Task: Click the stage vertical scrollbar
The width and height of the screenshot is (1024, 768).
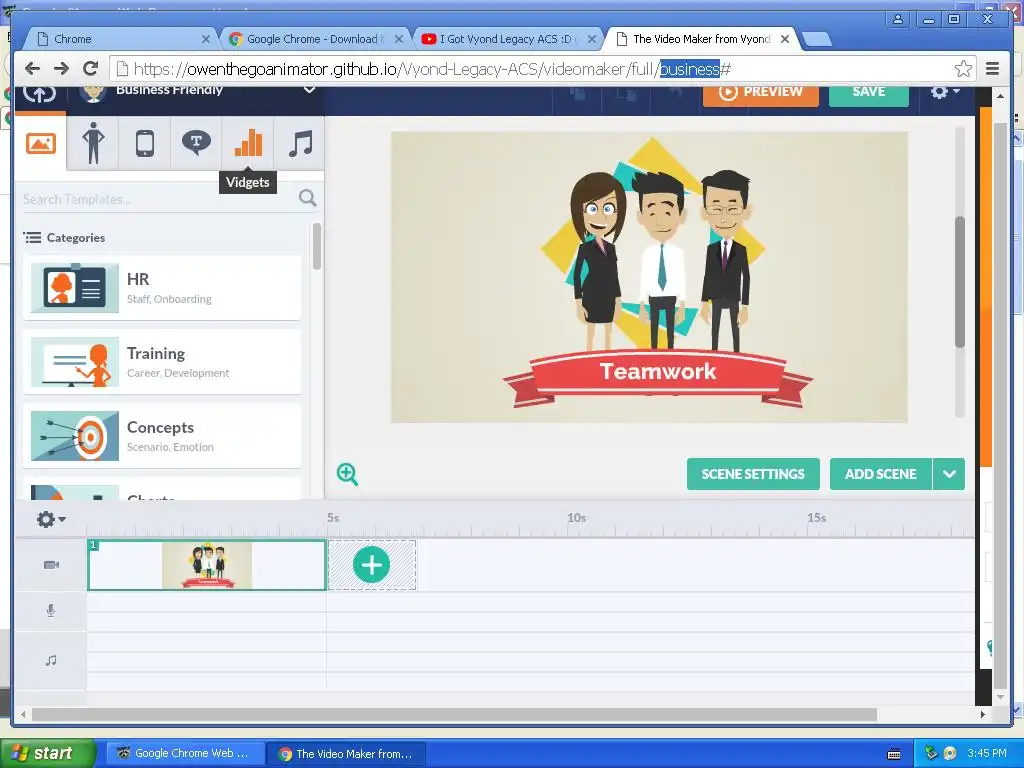Action: [x=959, y=282]
